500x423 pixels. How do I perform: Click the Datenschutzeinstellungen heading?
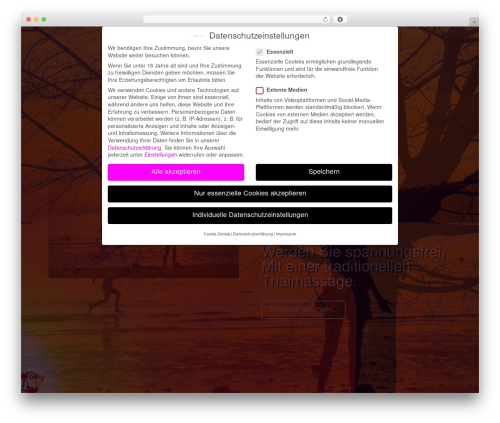259,36
